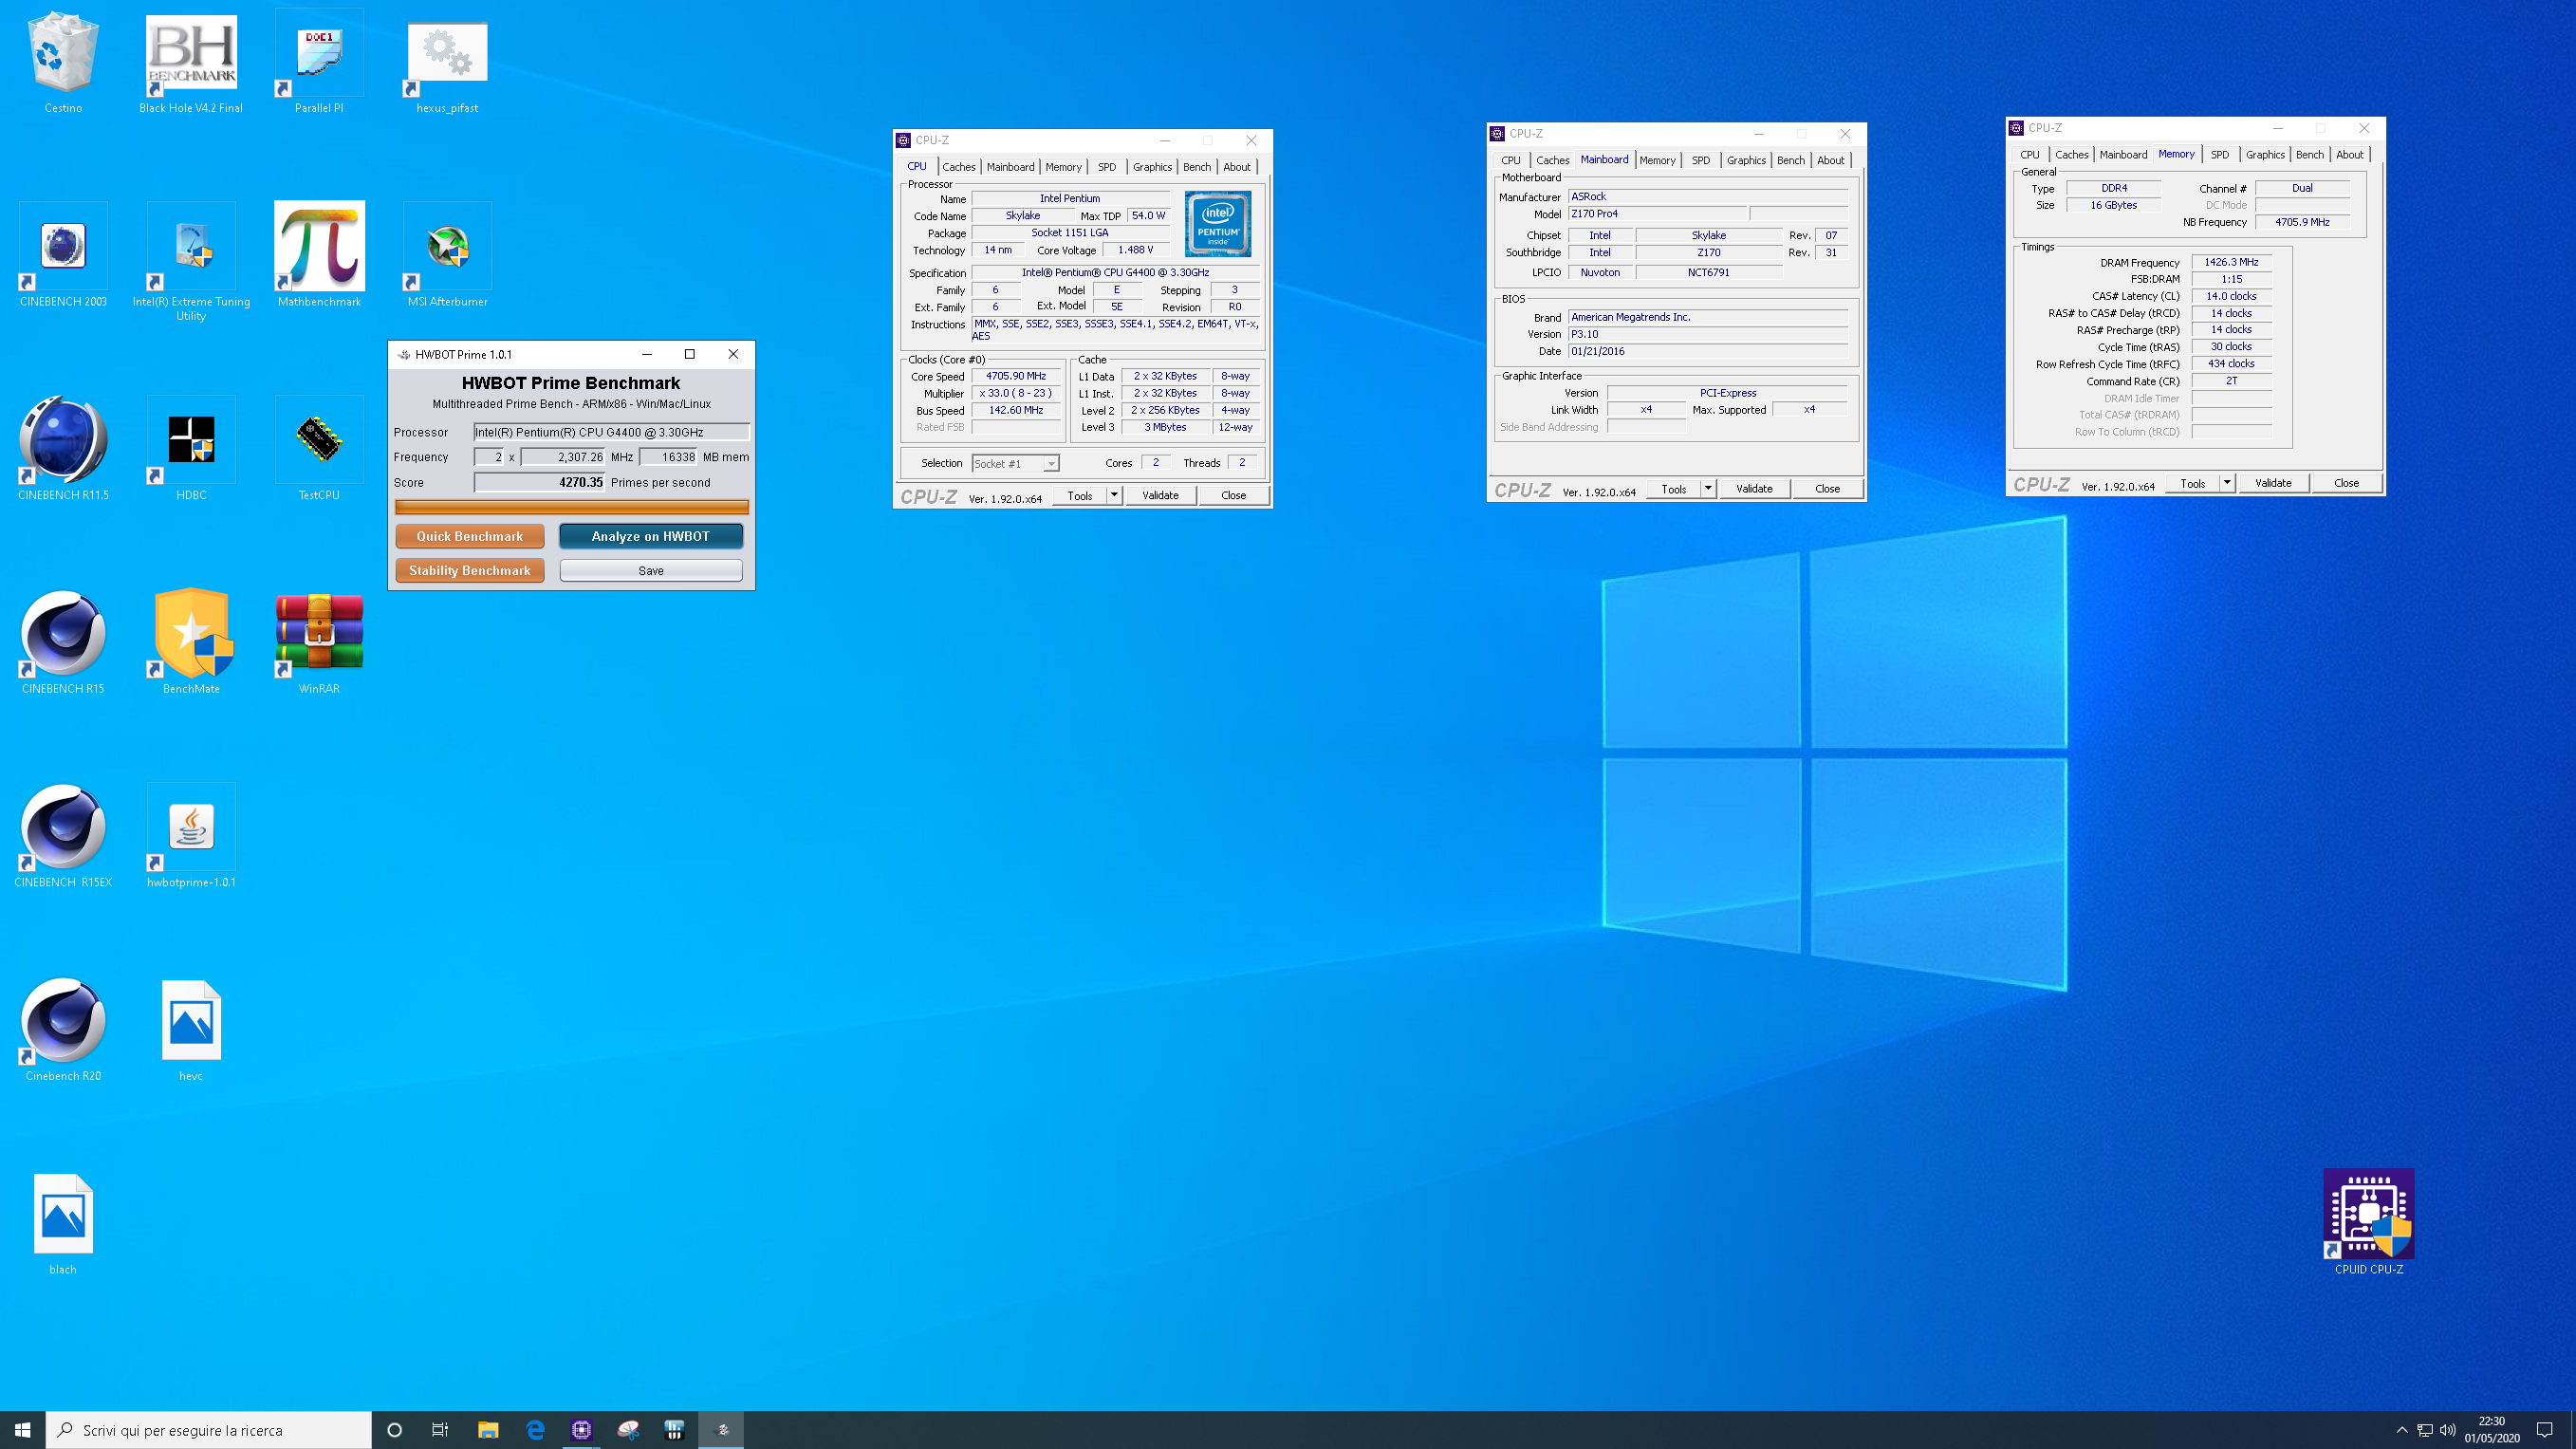Open Black Hole V4.2 Final shortcut
Viewport: 2576px width, 1449px height.
pos(191,62)
